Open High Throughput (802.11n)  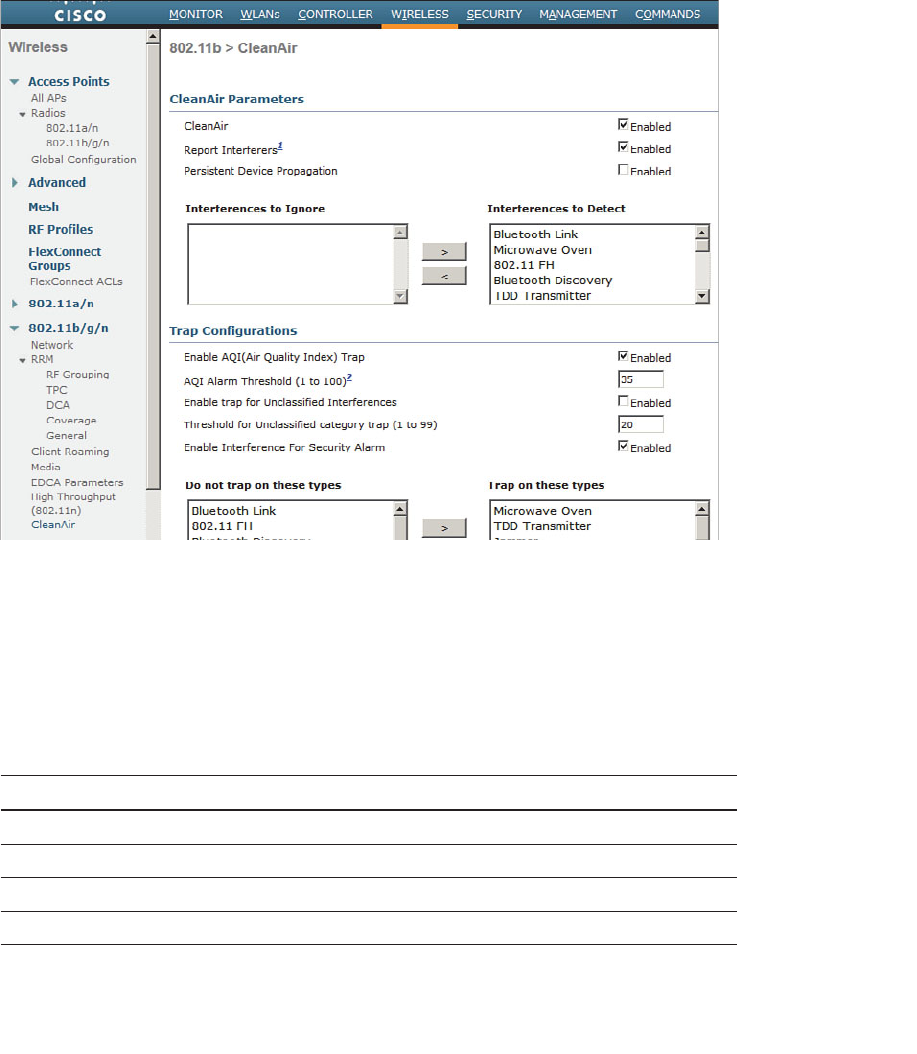[x=73, y=503]
